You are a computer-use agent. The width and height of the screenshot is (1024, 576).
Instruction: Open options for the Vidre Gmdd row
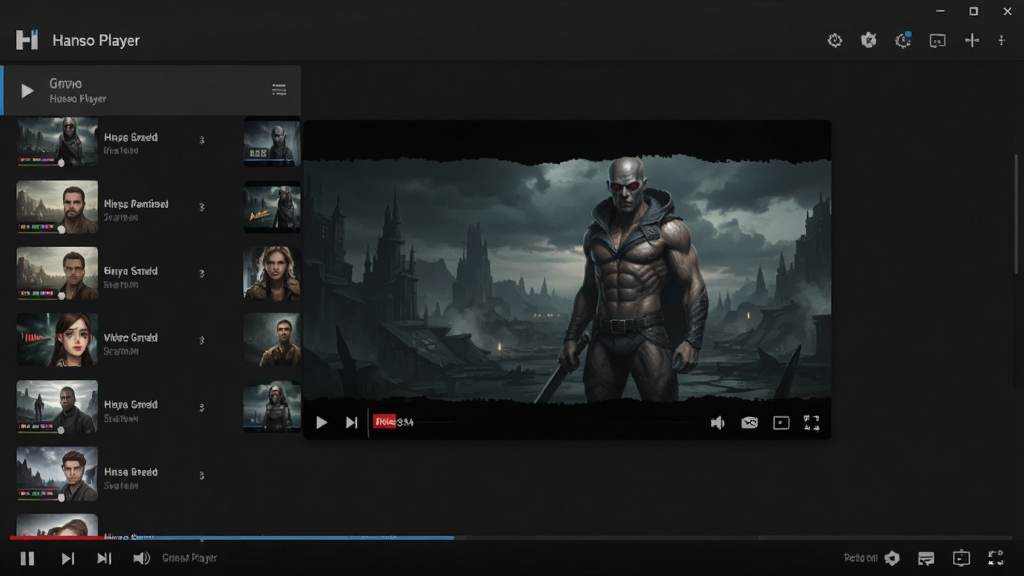click(202, 340)
